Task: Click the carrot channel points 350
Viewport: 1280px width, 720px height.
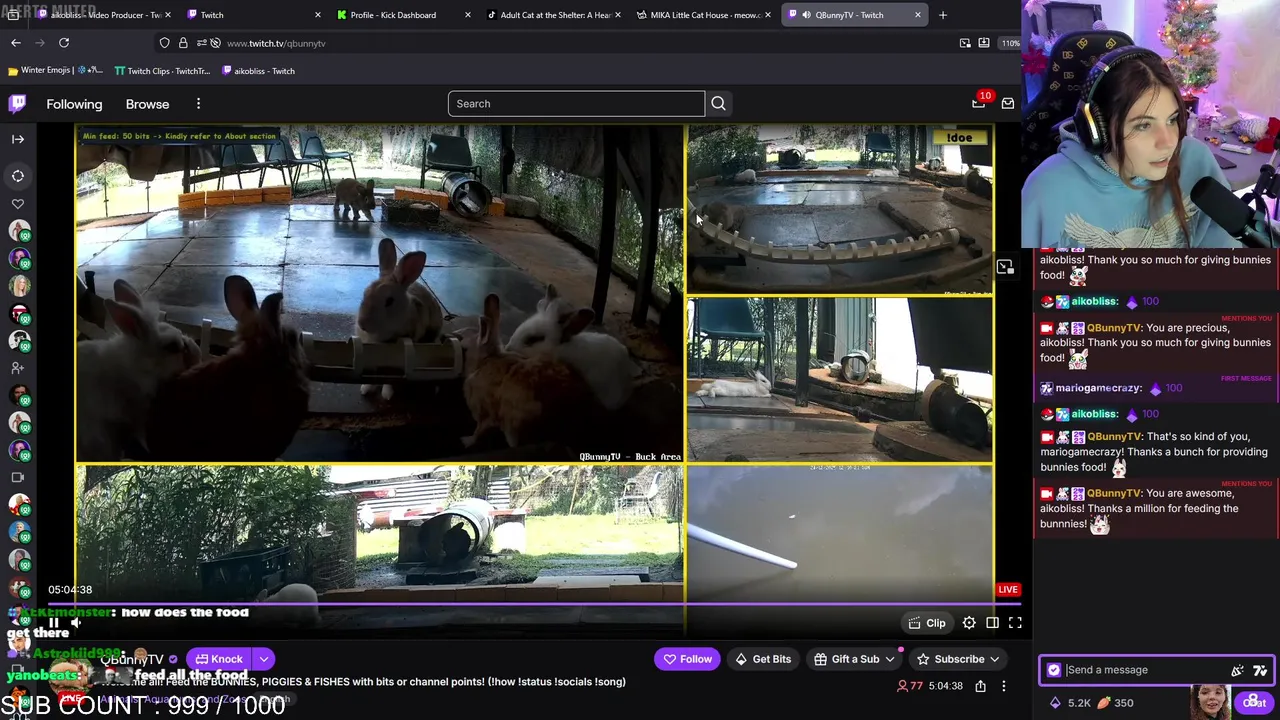Action: [x=1116, y=703]
